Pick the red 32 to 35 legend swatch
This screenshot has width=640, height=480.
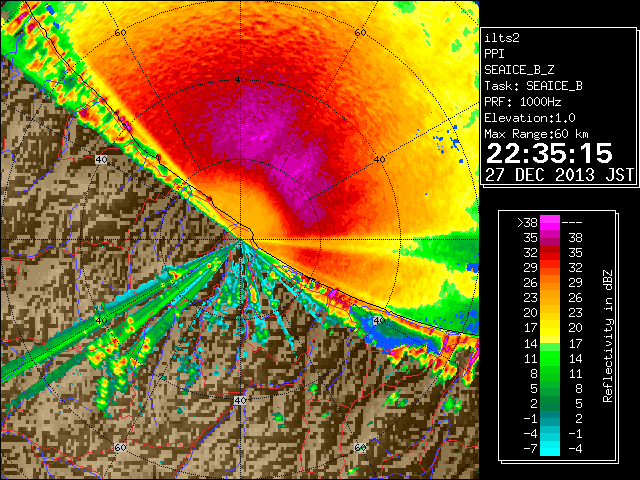tap(550, 253)
